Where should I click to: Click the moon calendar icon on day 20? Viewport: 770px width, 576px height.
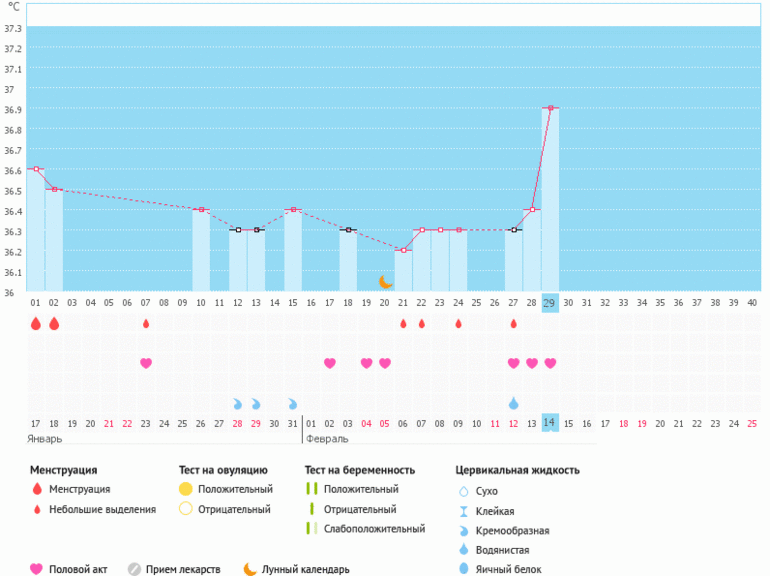click(x=385, y=282)
